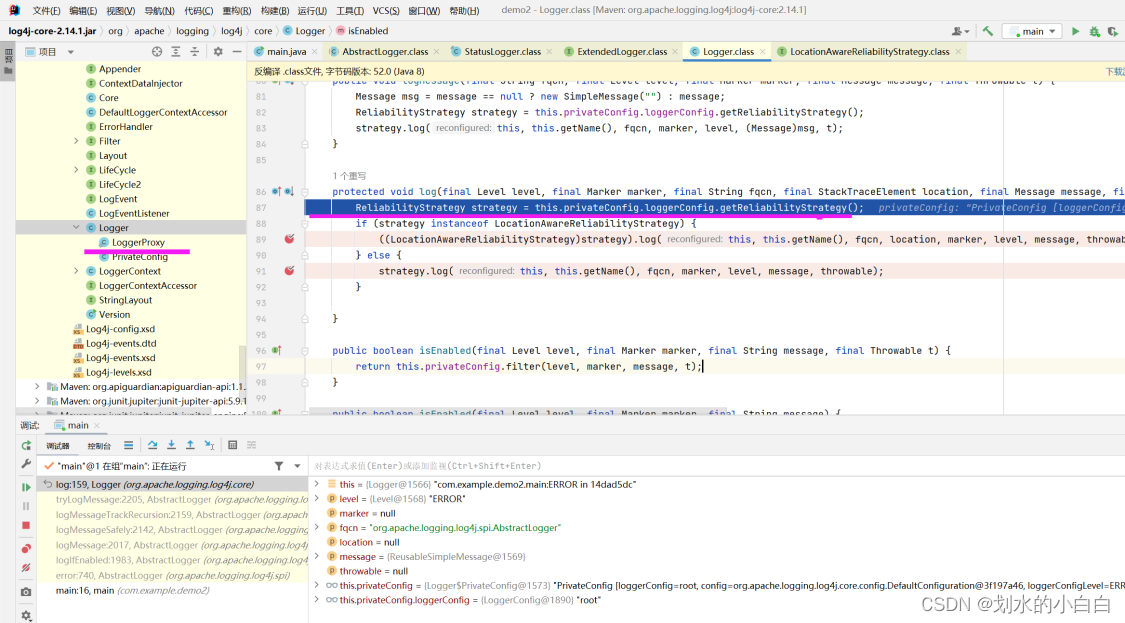Open VCS(S) menu

click(386, 11)
